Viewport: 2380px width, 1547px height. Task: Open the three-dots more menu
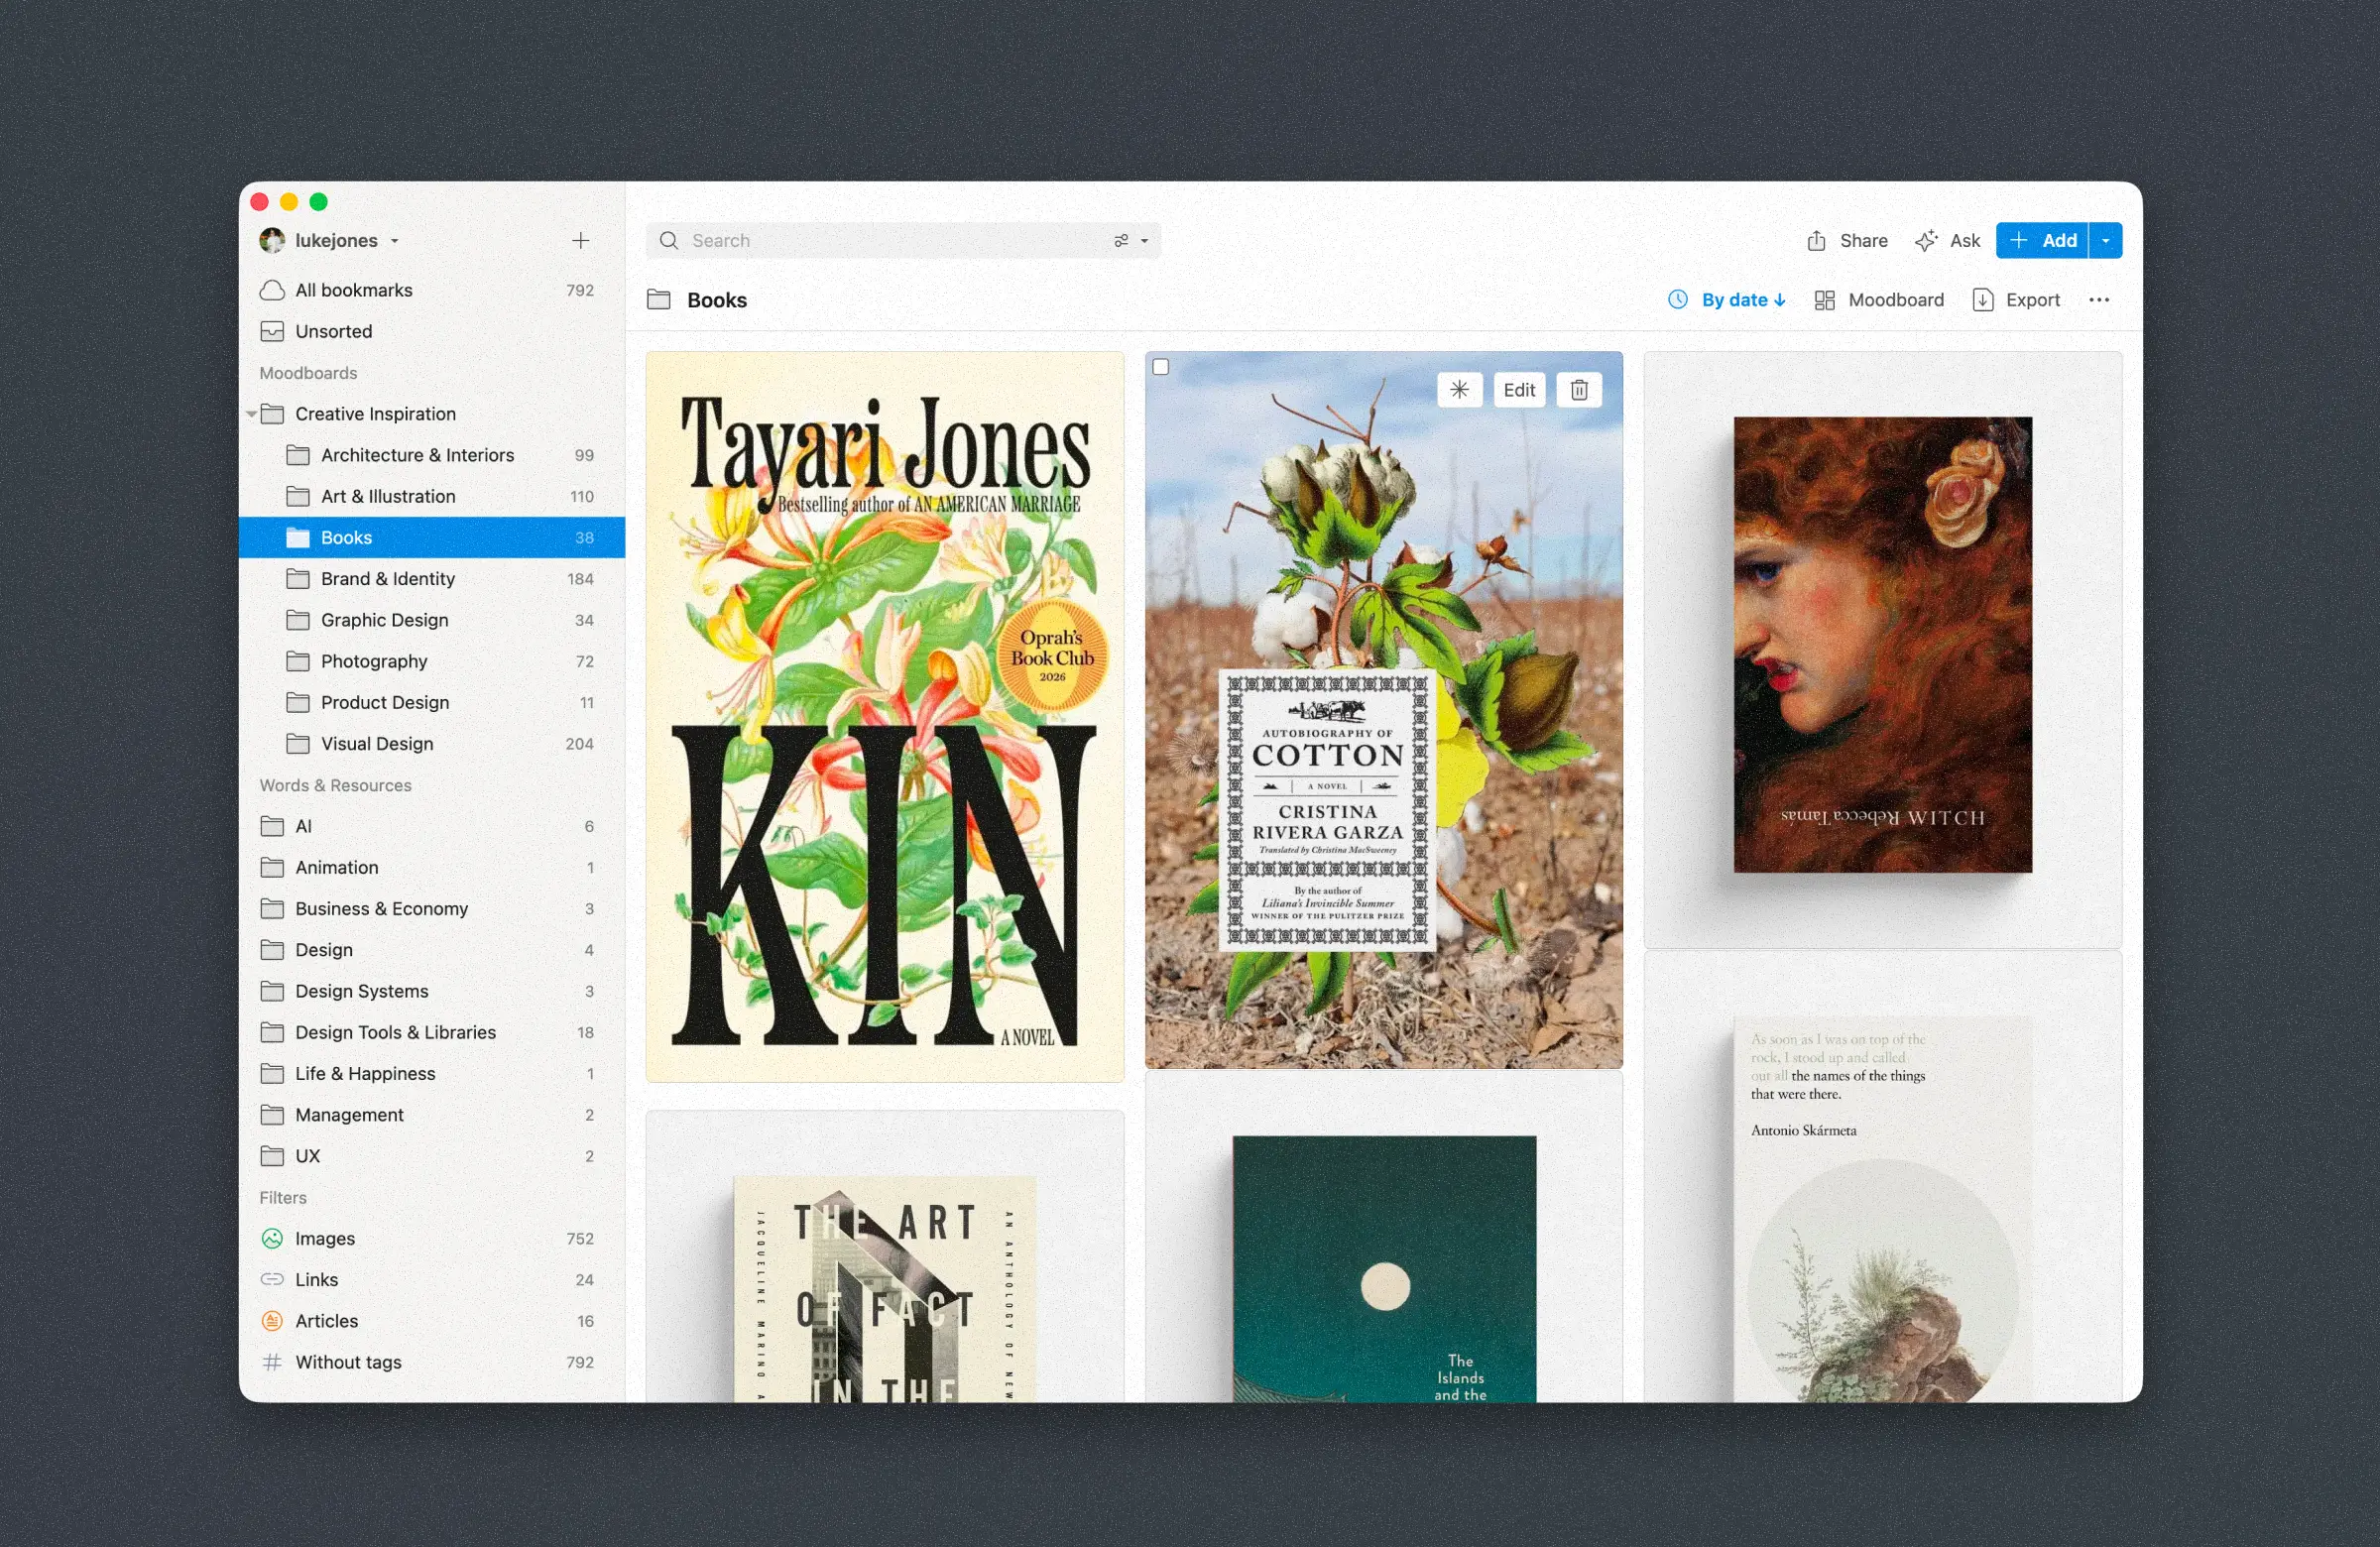pos(2098,300)
